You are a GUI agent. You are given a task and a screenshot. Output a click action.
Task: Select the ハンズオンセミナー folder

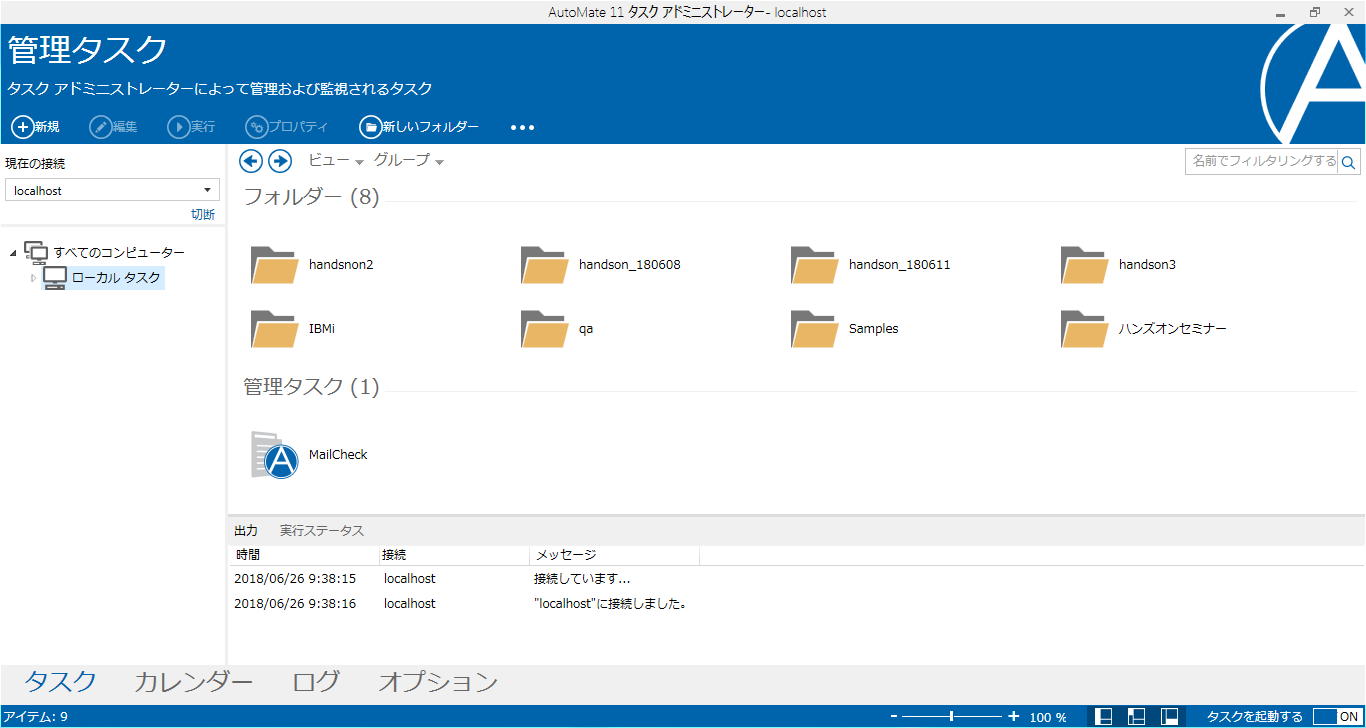pyautogui.click(x=1143, y=328)
